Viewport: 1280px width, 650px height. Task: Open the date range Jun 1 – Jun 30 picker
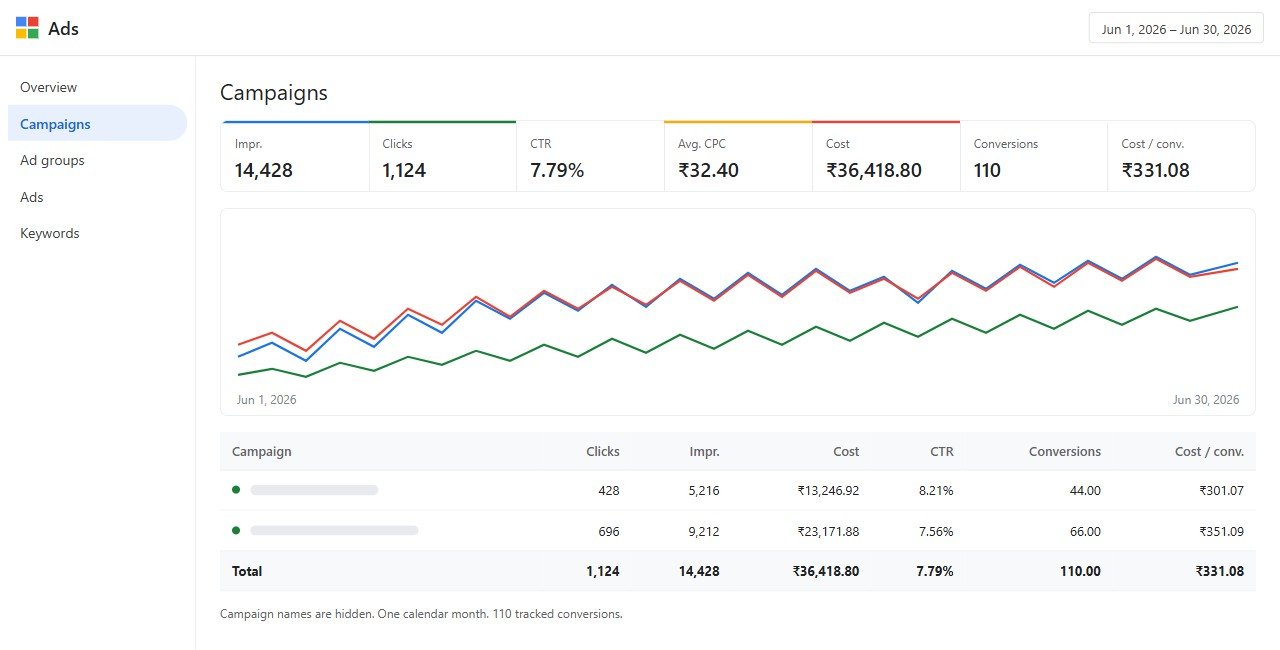click(1176, 29)
